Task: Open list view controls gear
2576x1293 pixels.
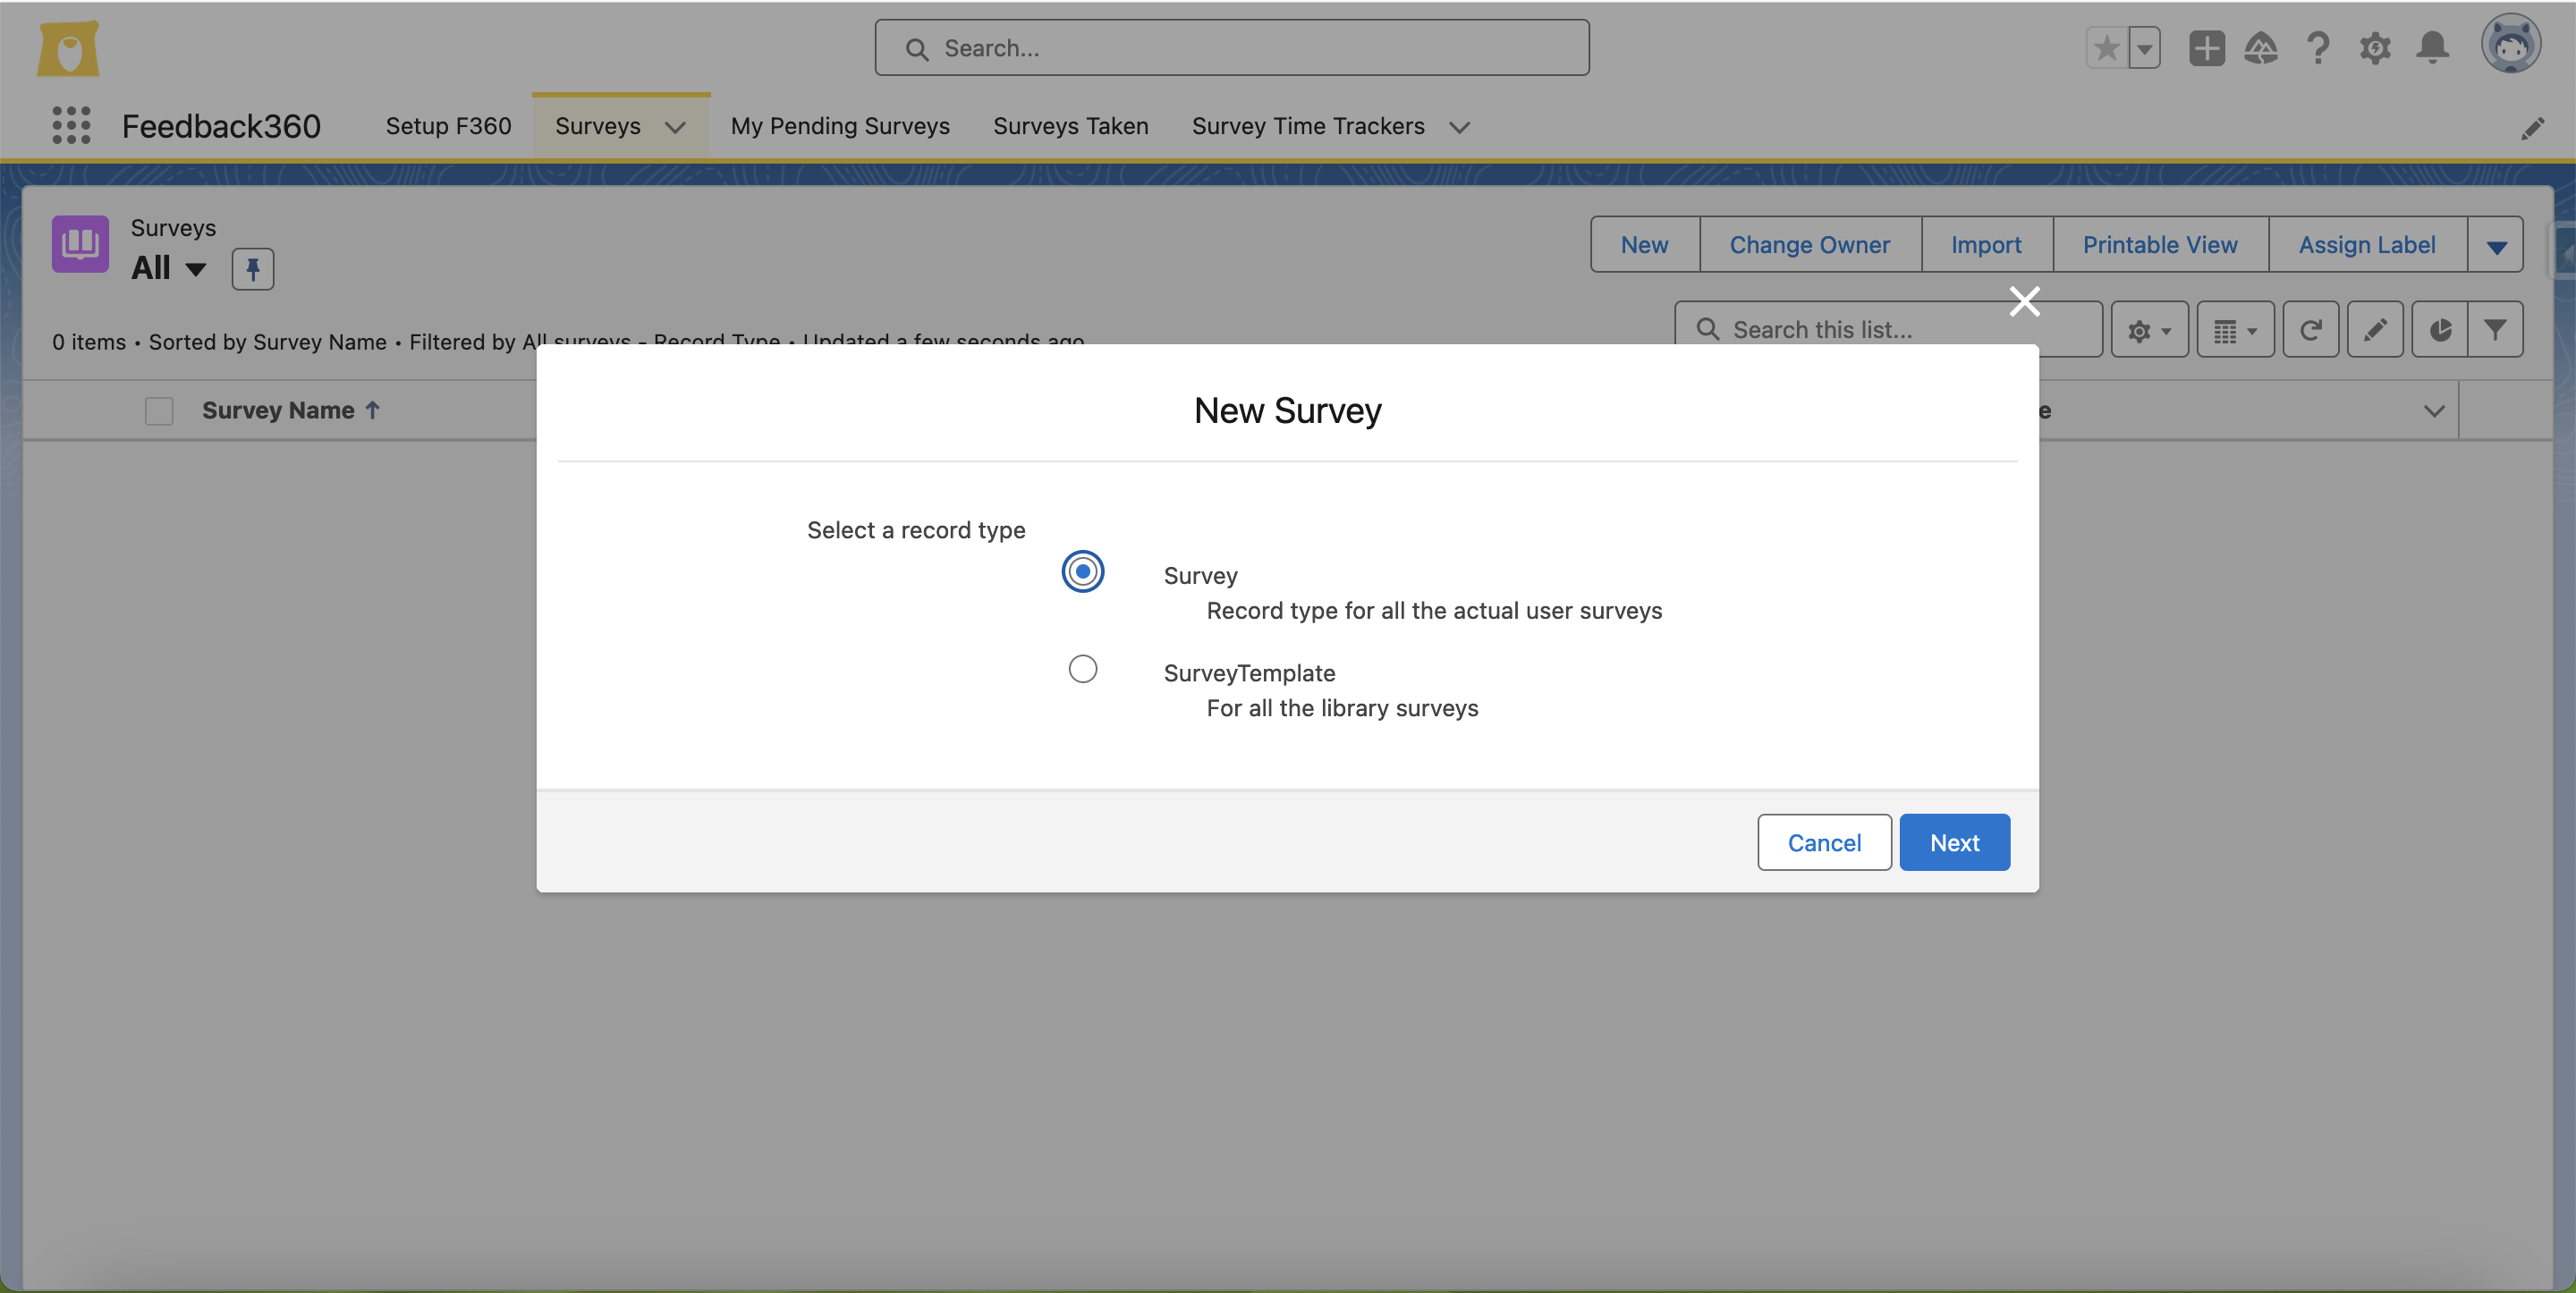Action: pos(2149,330)
